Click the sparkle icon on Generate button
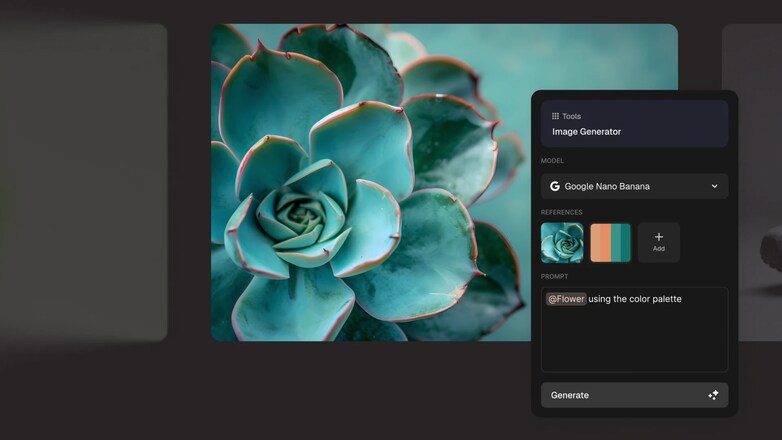782x440 pixels. tap(713, 395)
